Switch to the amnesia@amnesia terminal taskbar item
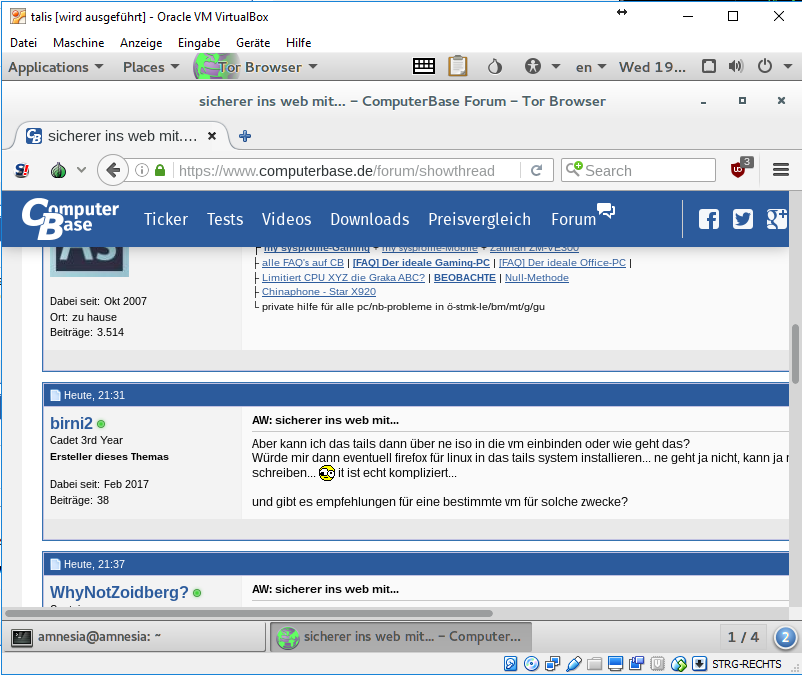Screen dimensions: 802x675 click(x=134, y=637)
